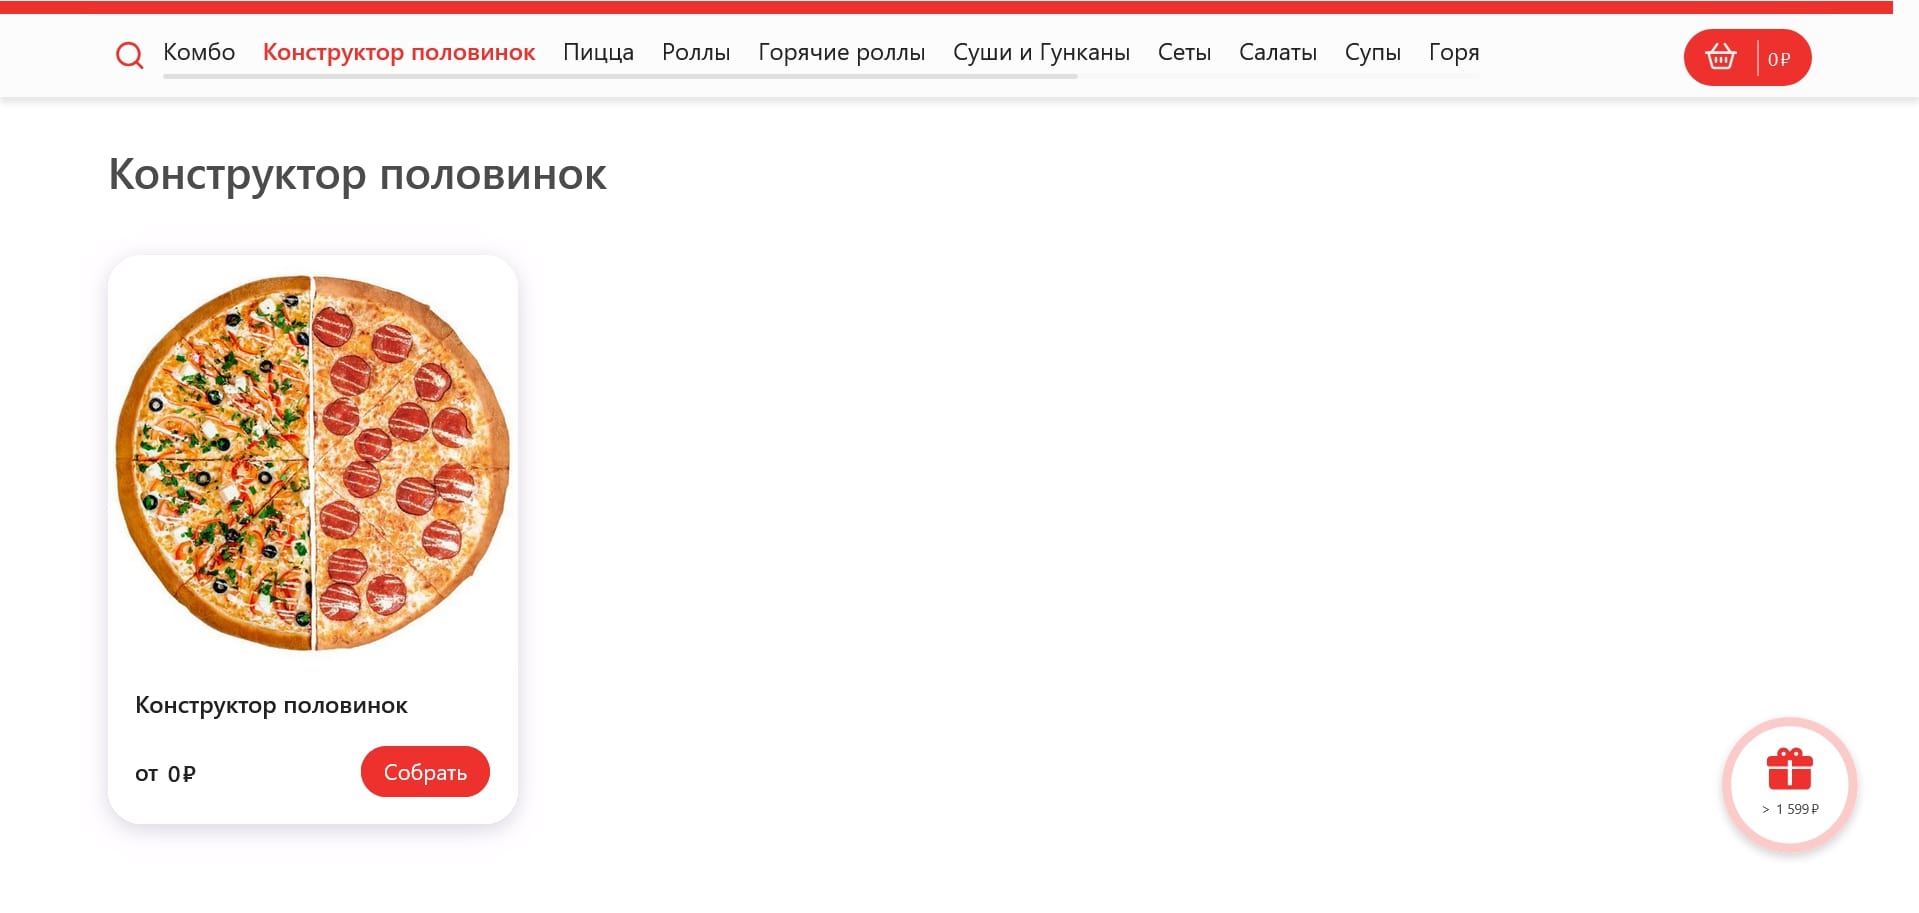Open Суши и Гунканы category
The image size is (1919, 913).
[x=1041, y=52]
